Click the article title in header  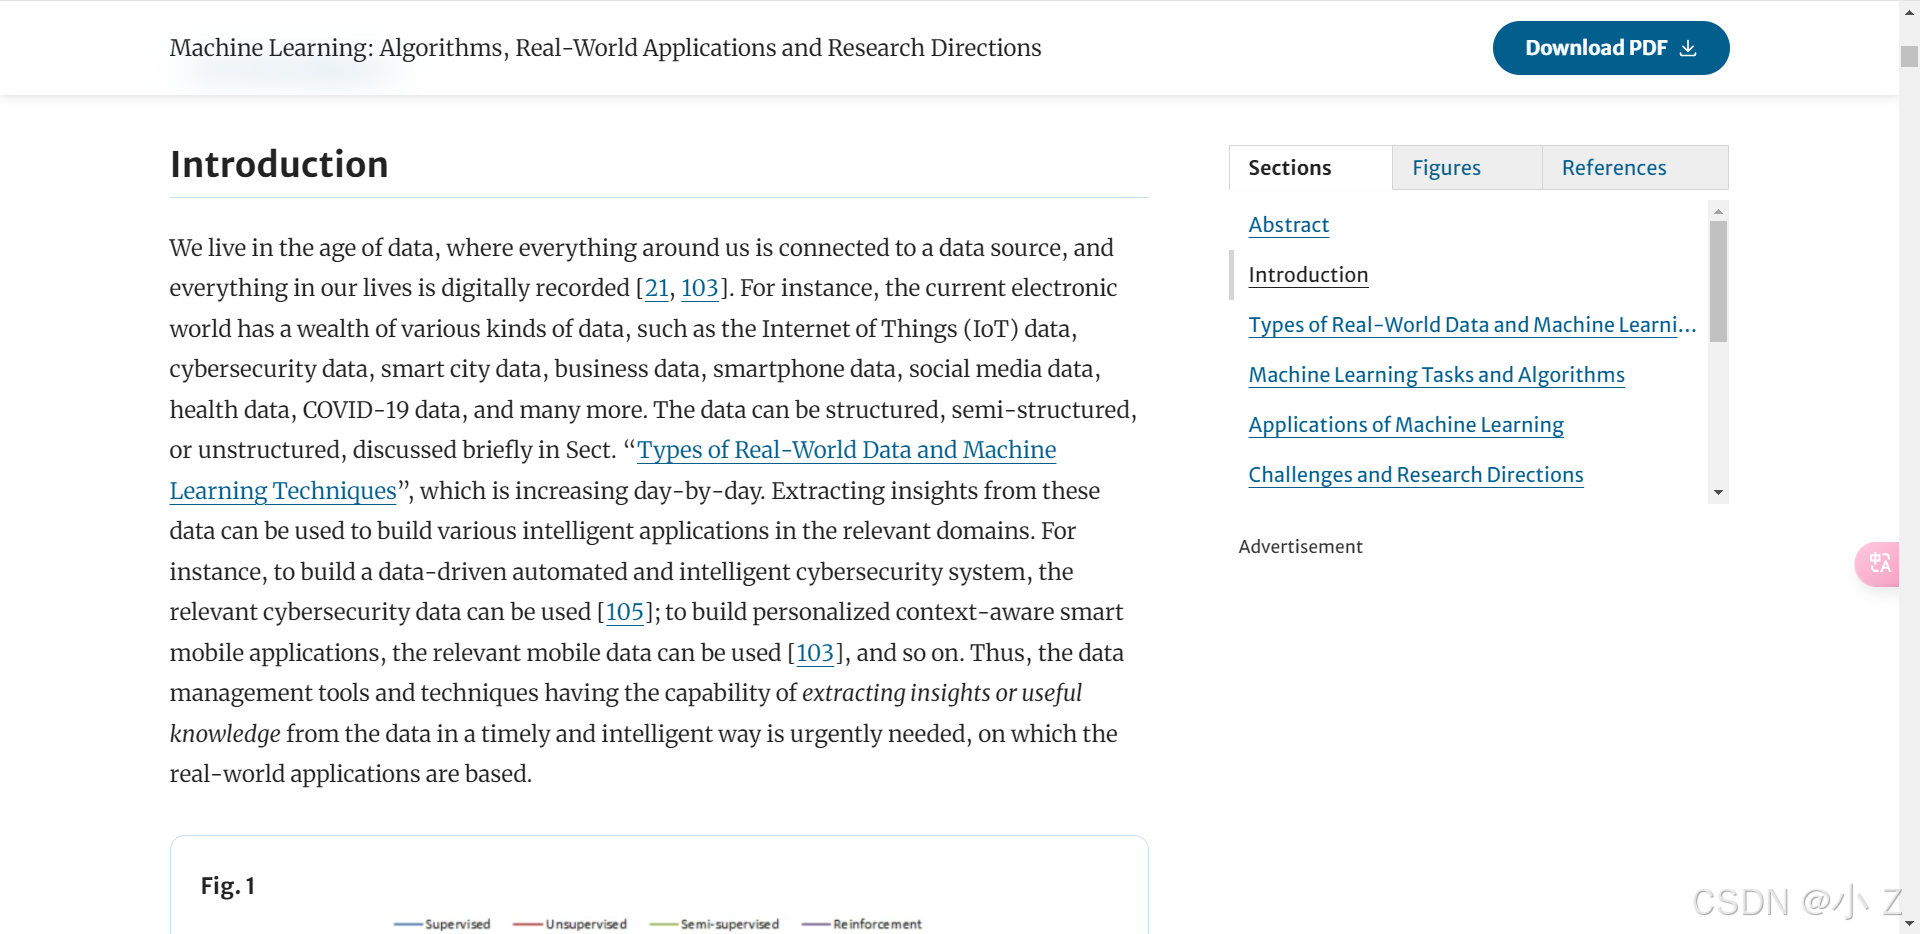tap(605, 48)
